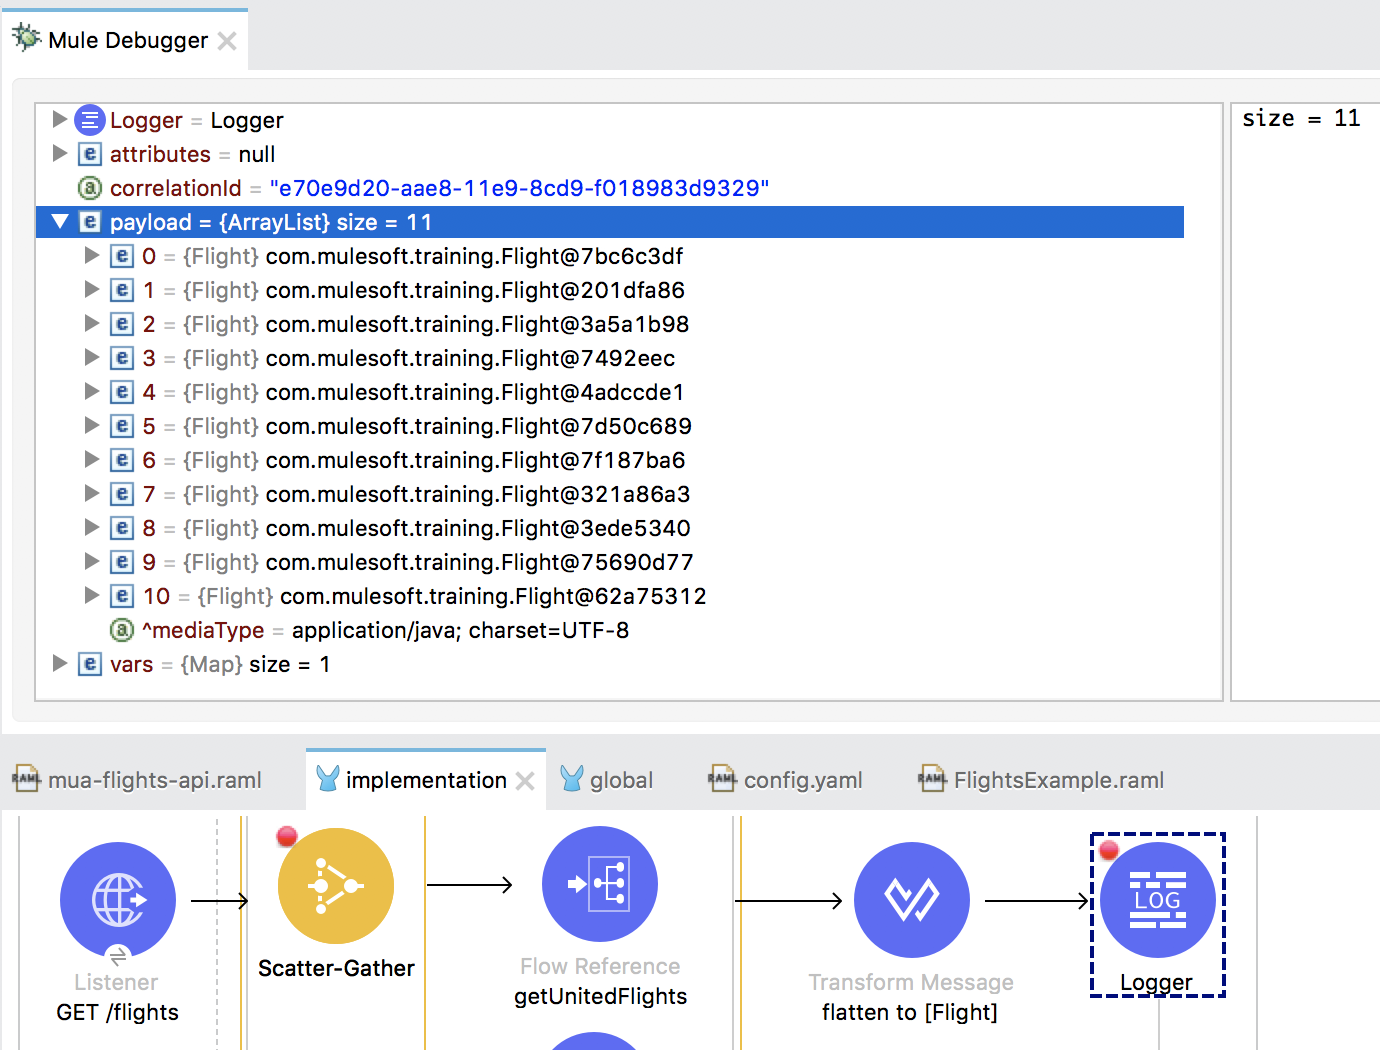
Task: Switch to the implementation tab
Action: pyautogui.click(x=426, y=780)
